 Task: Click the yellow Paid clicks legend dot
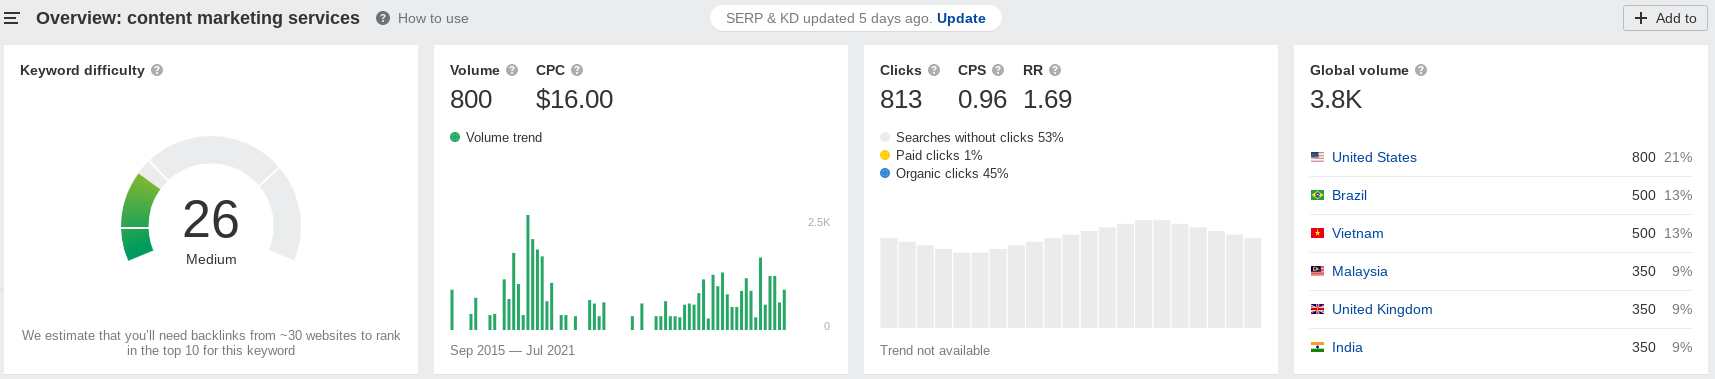pyautogui.click(x=885, y=155)
